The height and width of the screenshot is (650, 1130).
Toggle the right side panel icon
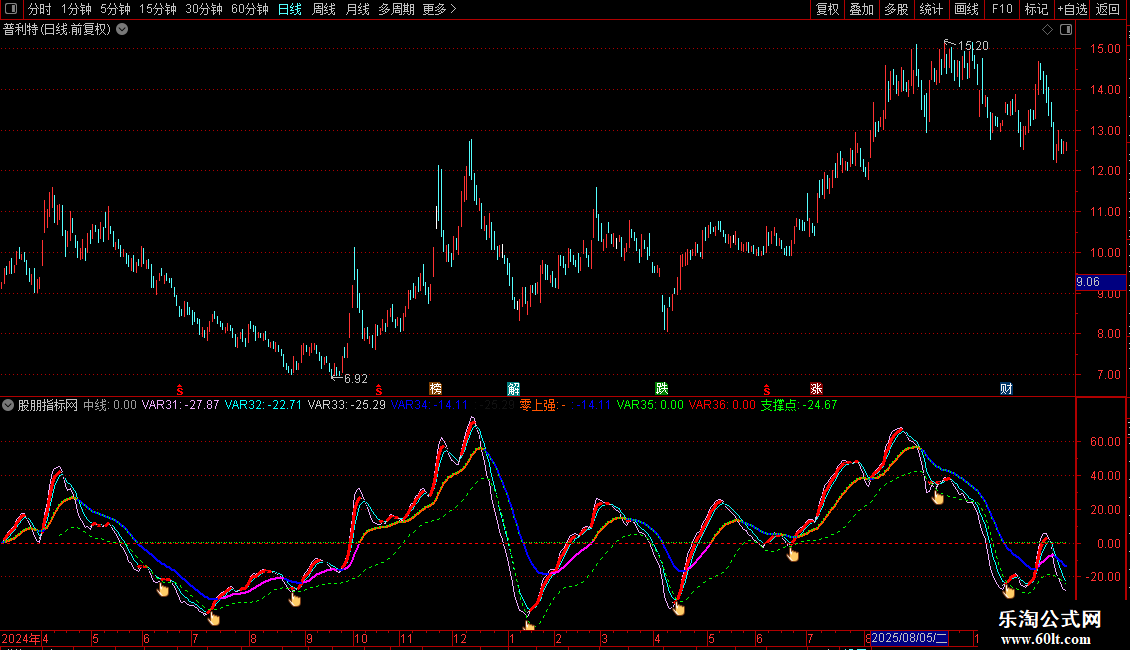(x=1066, y=30)
